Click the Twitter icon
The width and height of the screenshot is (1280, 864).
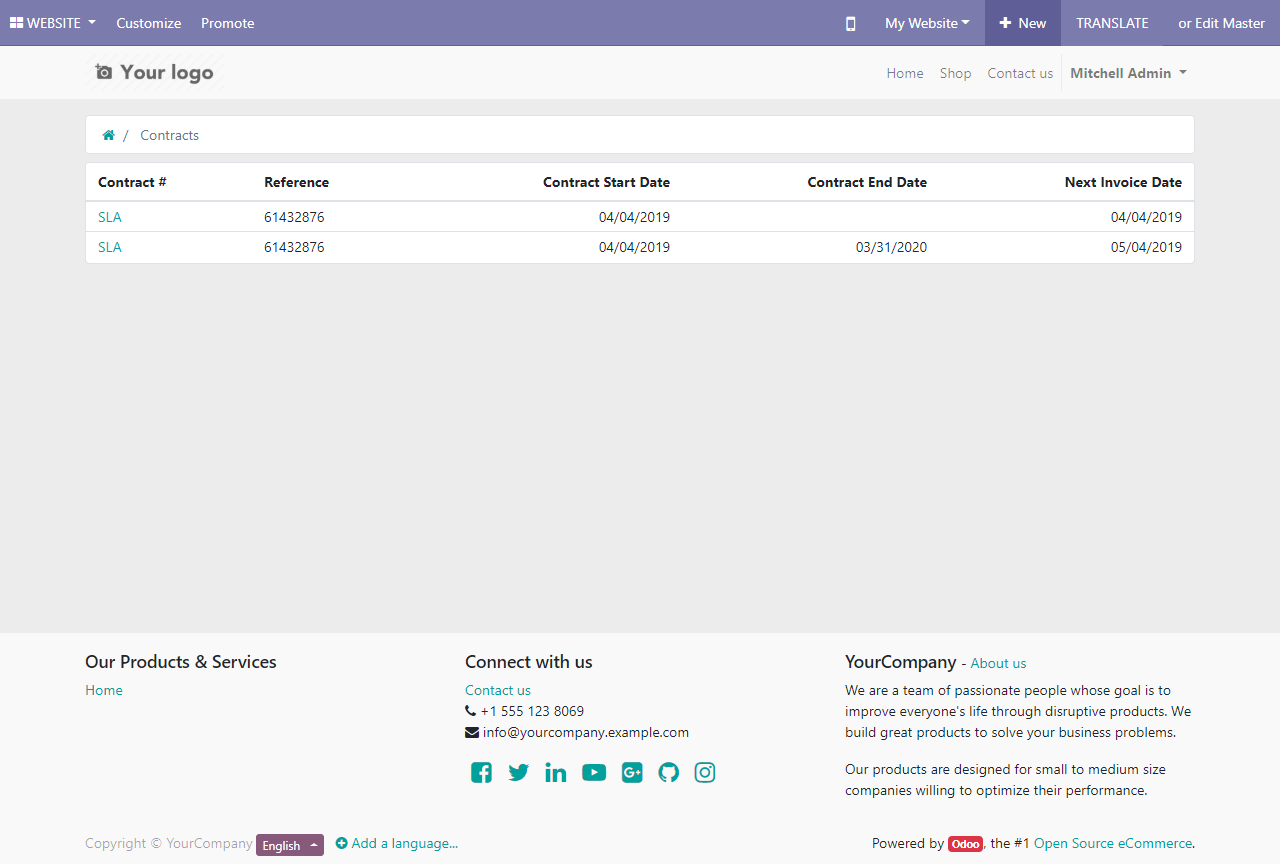[518, 772]
